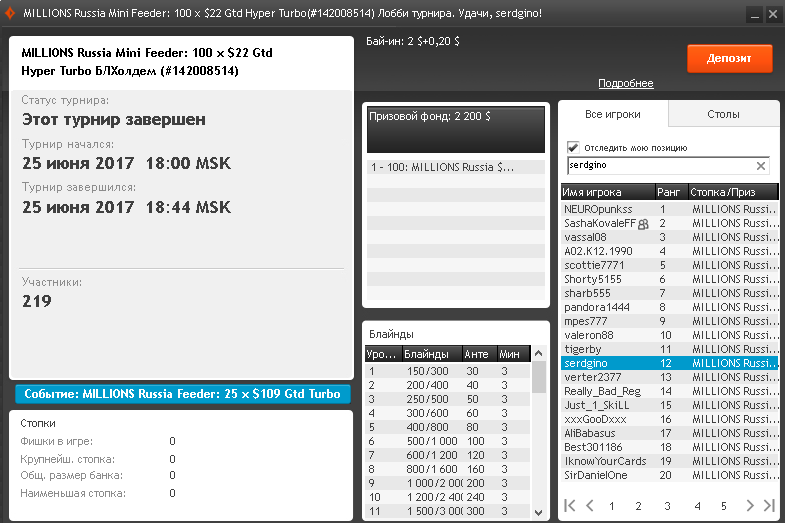The width and height of the screenshot is (785, 523).
Task: Select player SirDanielOne
Action: click(670, 475)
